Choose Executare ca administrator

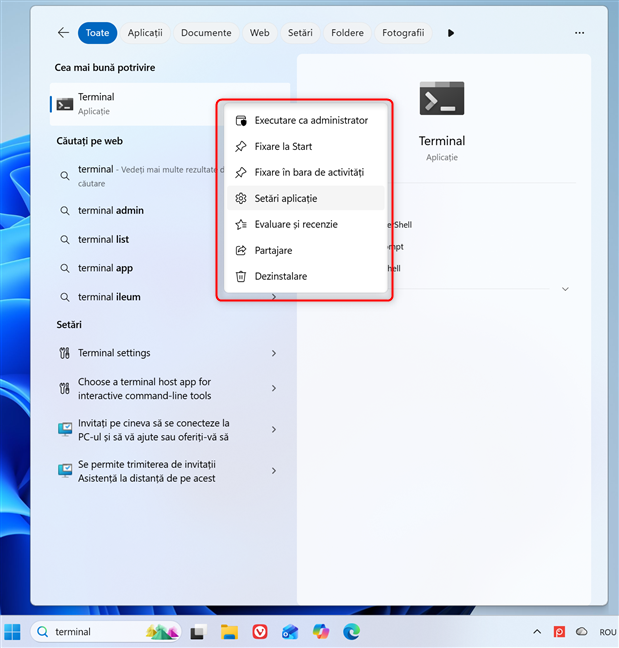[x=311, y=121]
